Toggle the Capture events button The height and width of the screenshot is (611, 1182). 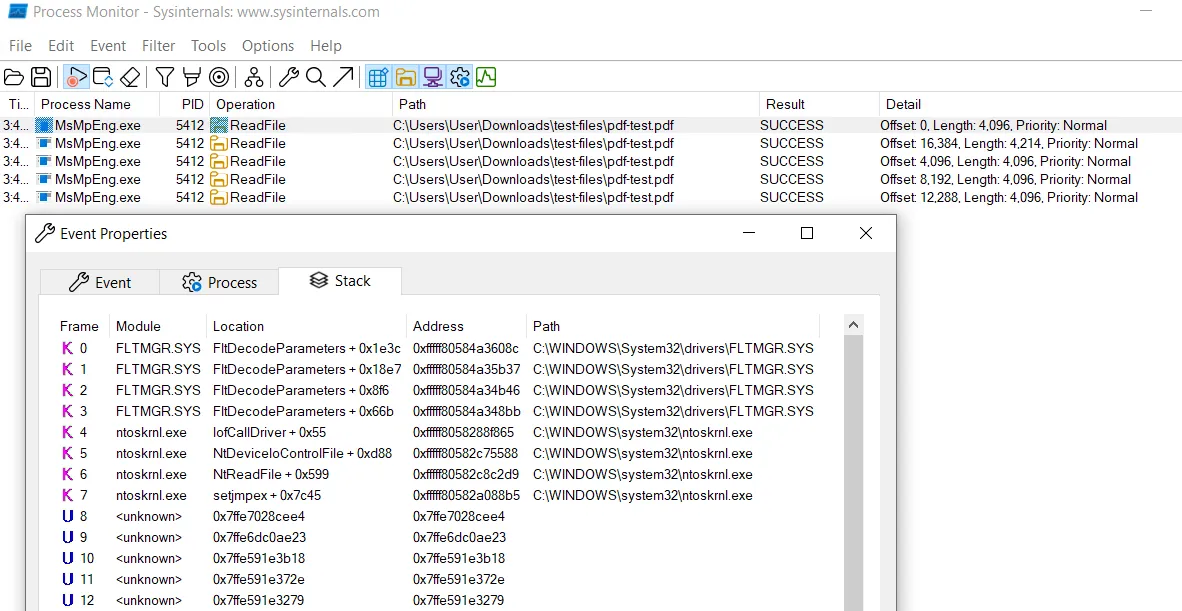click(76, 77)
